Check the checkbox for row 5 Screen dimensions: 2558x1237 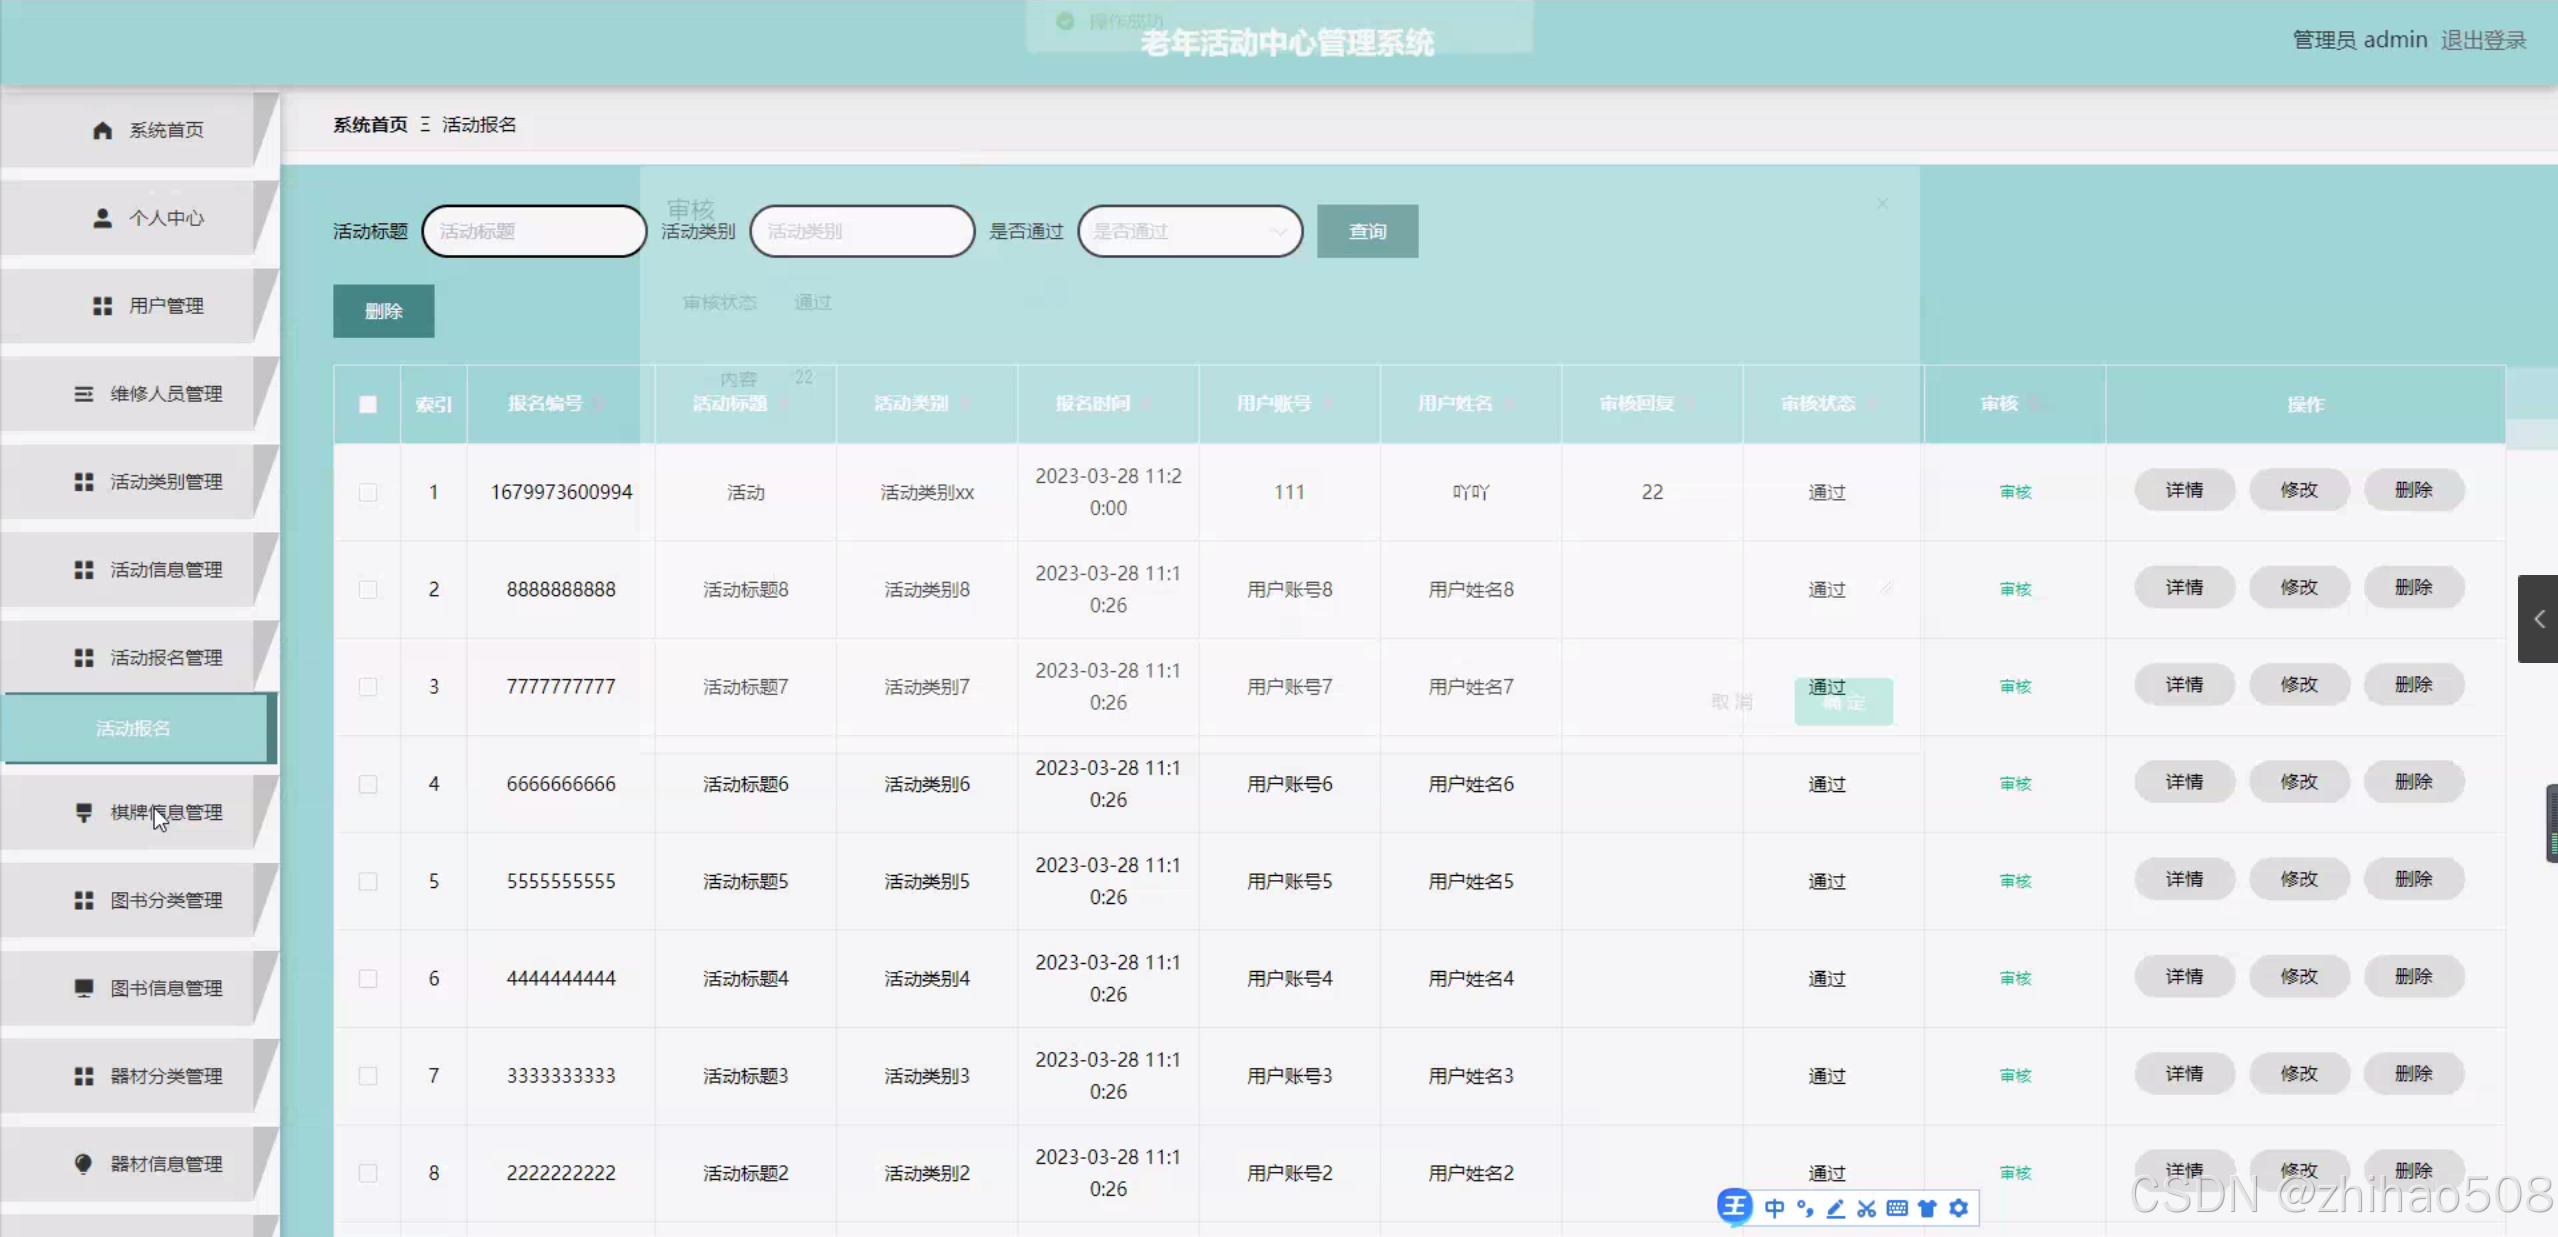368,881
